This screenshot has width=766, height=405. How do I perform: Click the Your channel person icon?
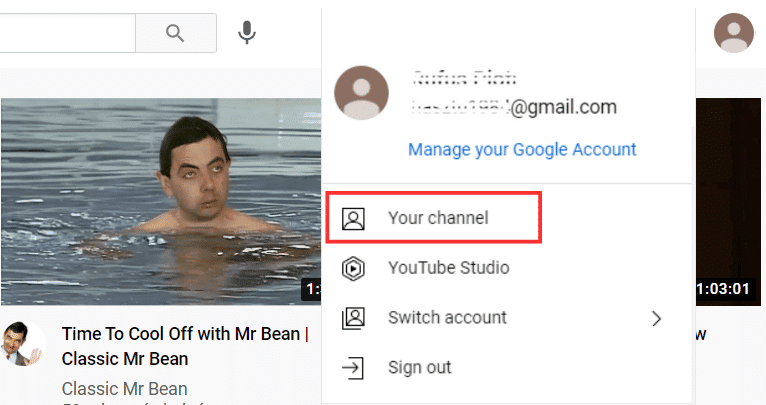[x=353, y=218]
